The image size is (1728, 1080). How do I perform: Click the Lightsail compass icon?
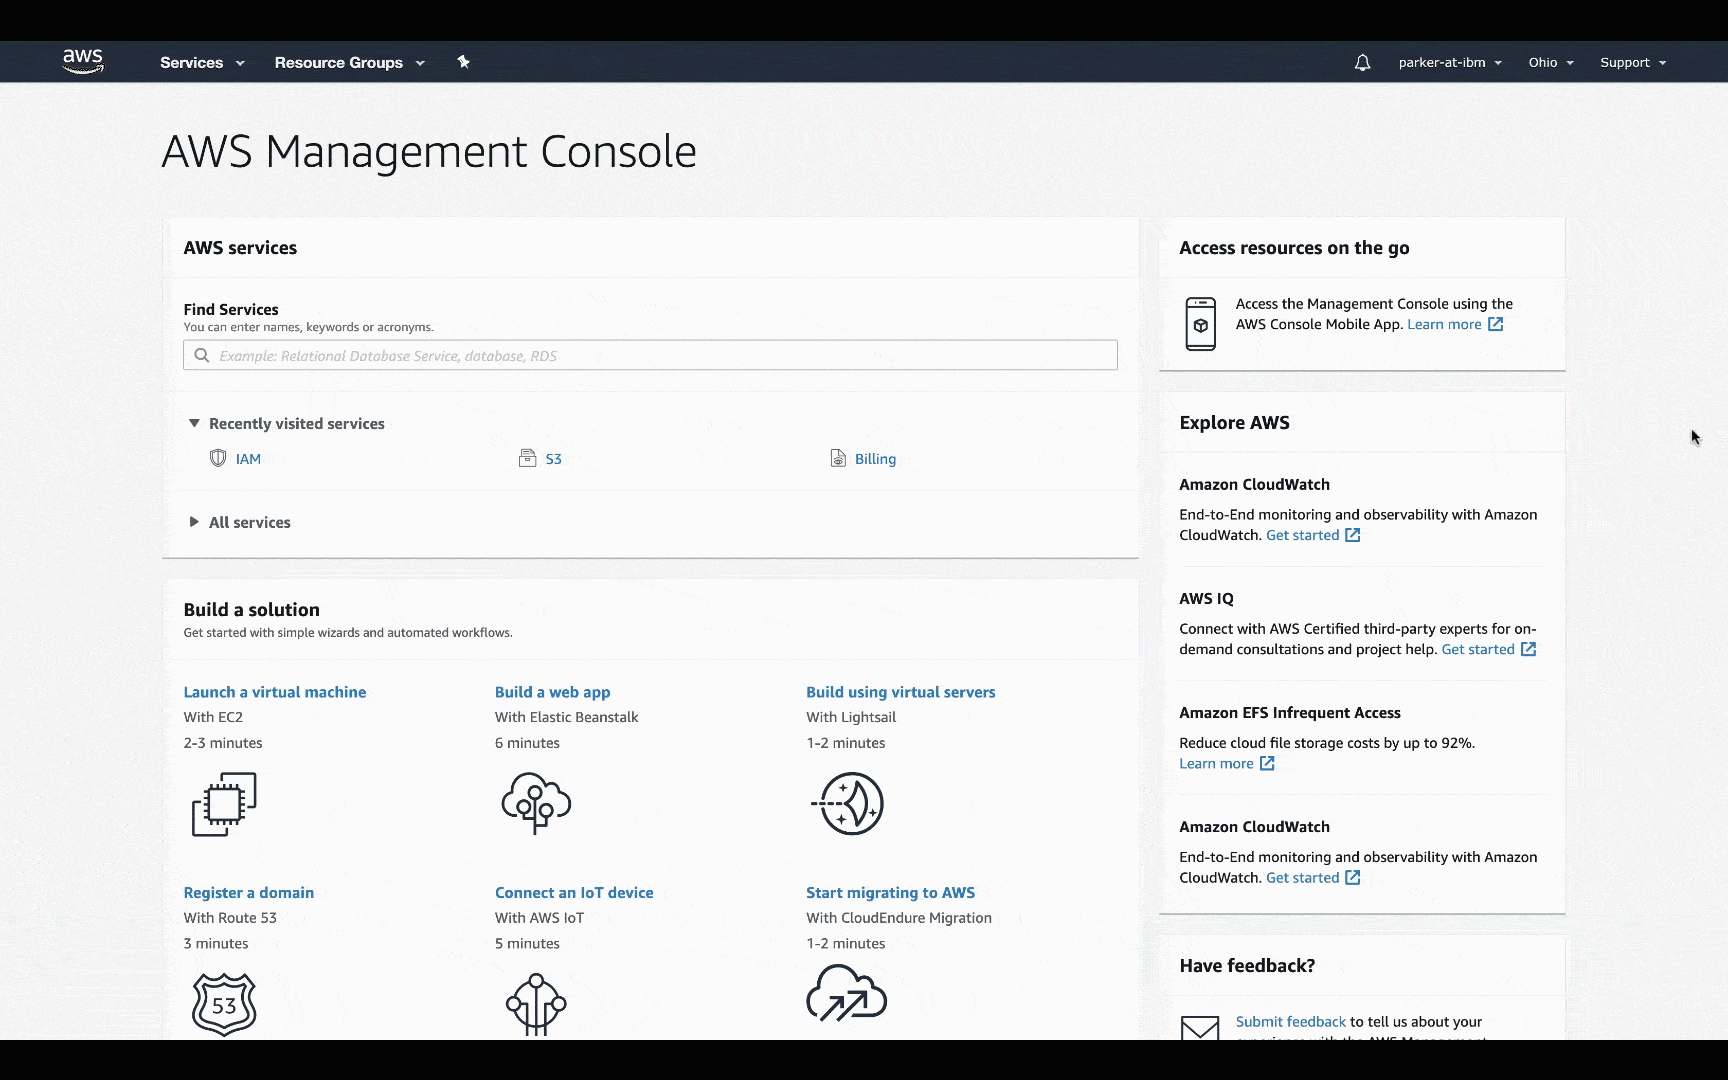tap(849, 803)
